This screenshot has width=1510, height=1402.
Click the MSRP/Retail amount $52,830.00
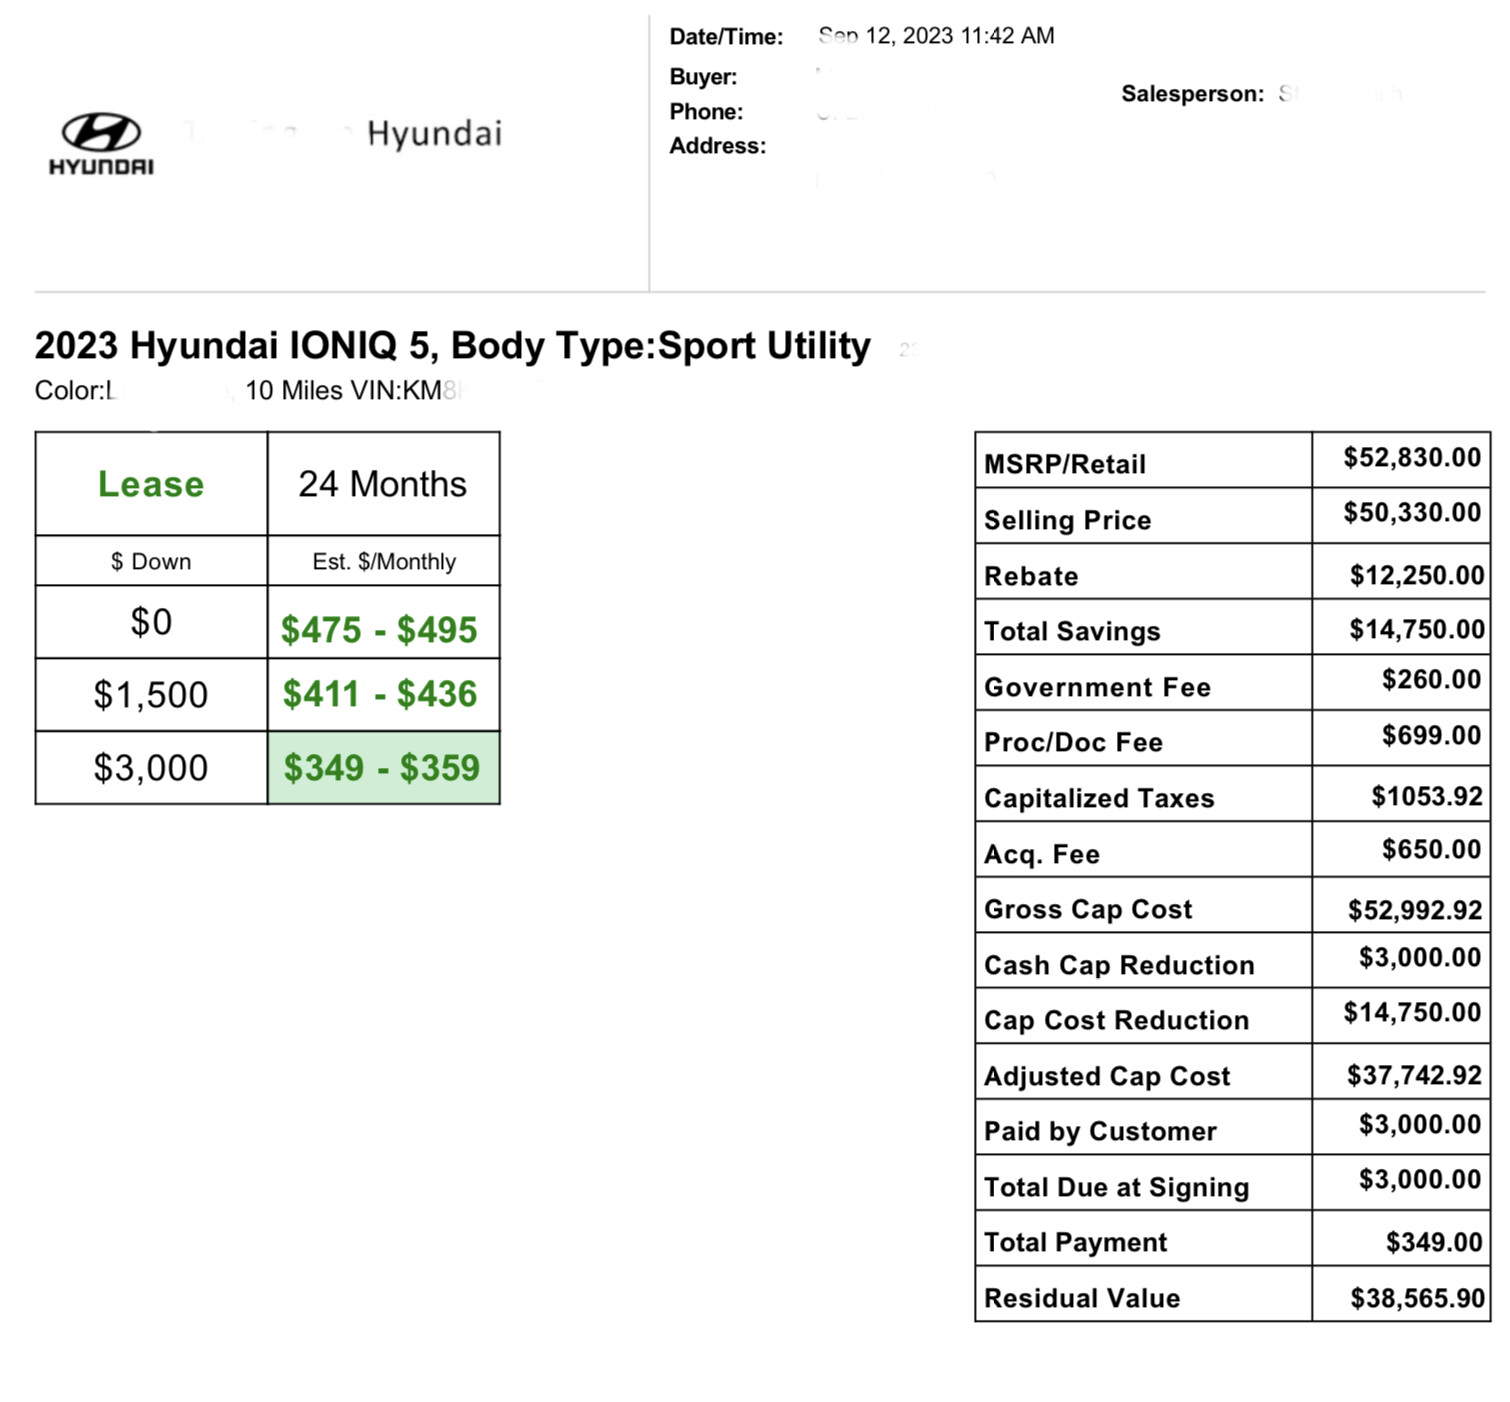coord(1412,458)
